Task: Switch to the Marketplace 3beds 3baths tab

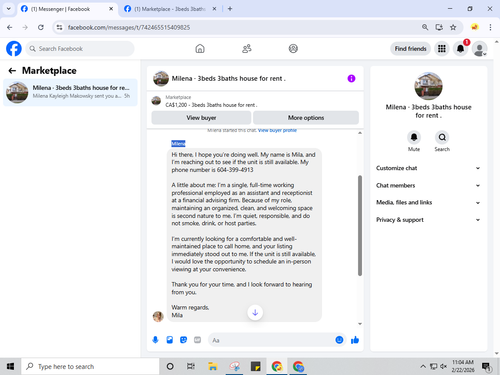Action: (x=170, y=9)
